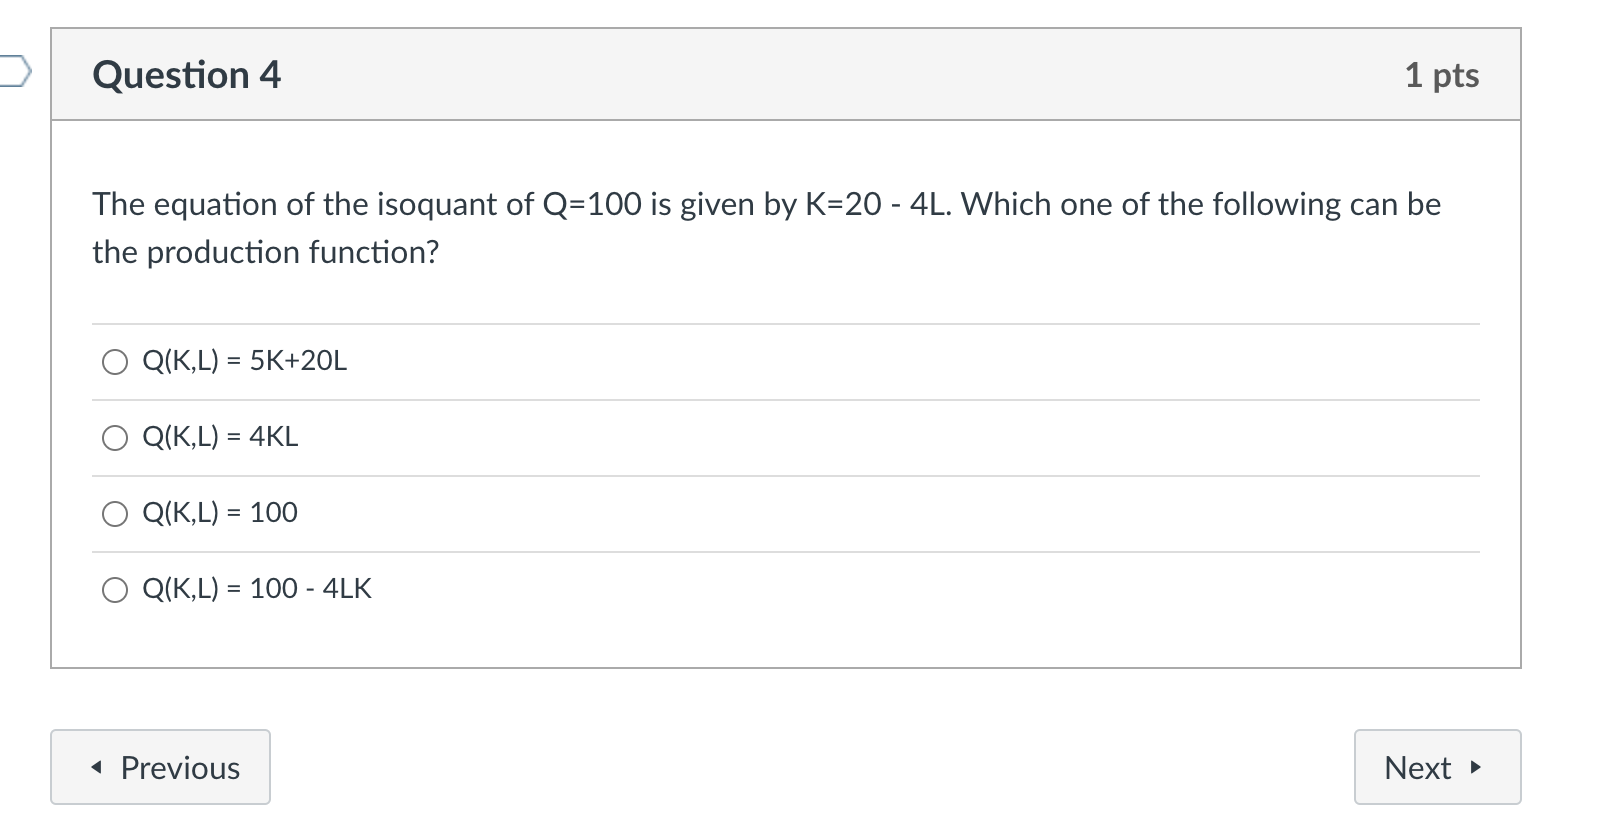Select answer Q(K,L) = 100
Viewport: 1604px width, 834px height.
[x=220, y=513]
